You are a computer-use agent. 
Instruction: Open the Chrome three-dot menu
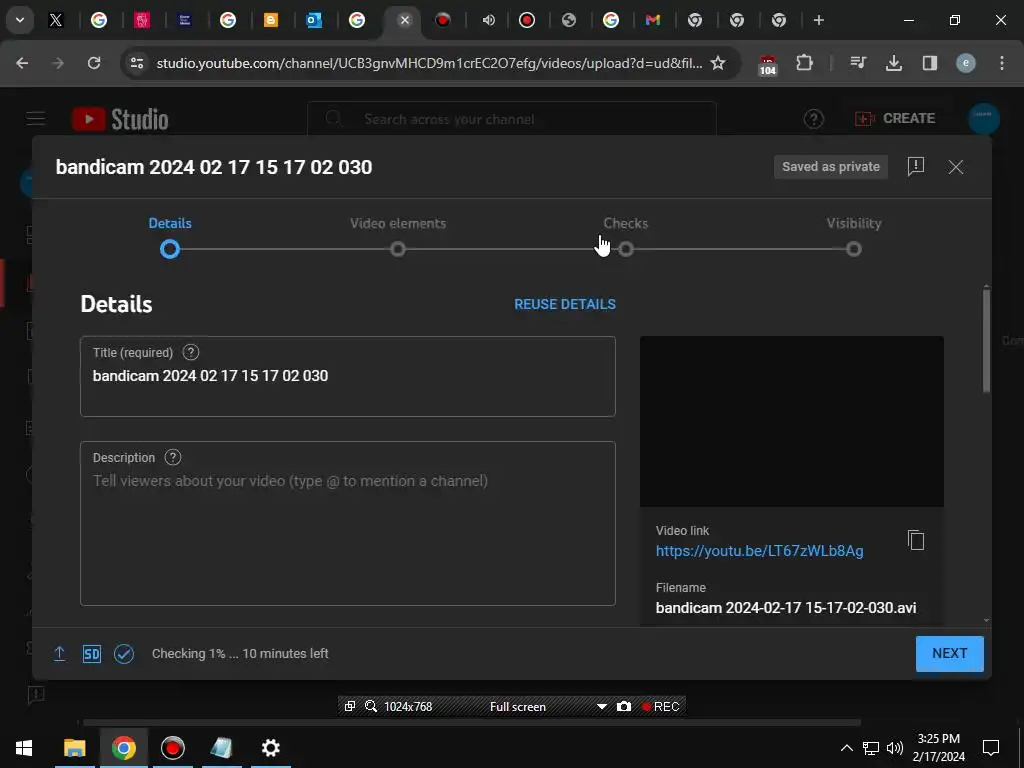tap(1002, 63)
